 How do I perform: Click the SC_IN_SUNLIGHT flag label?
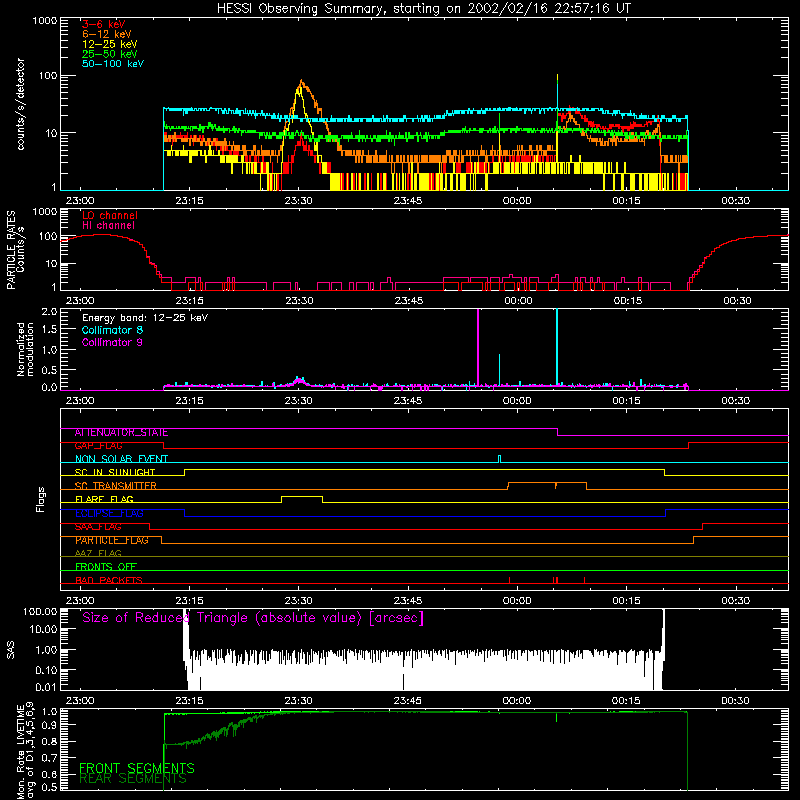click(115, 472)
